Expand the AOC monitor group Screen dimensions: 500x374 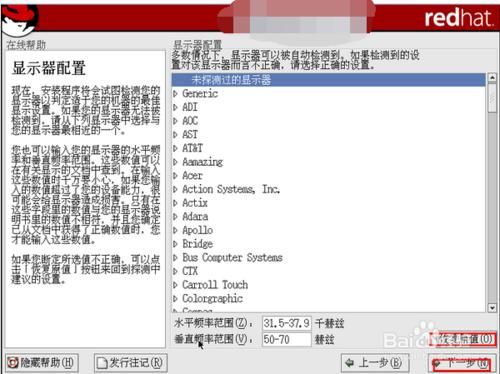[176, 121]
